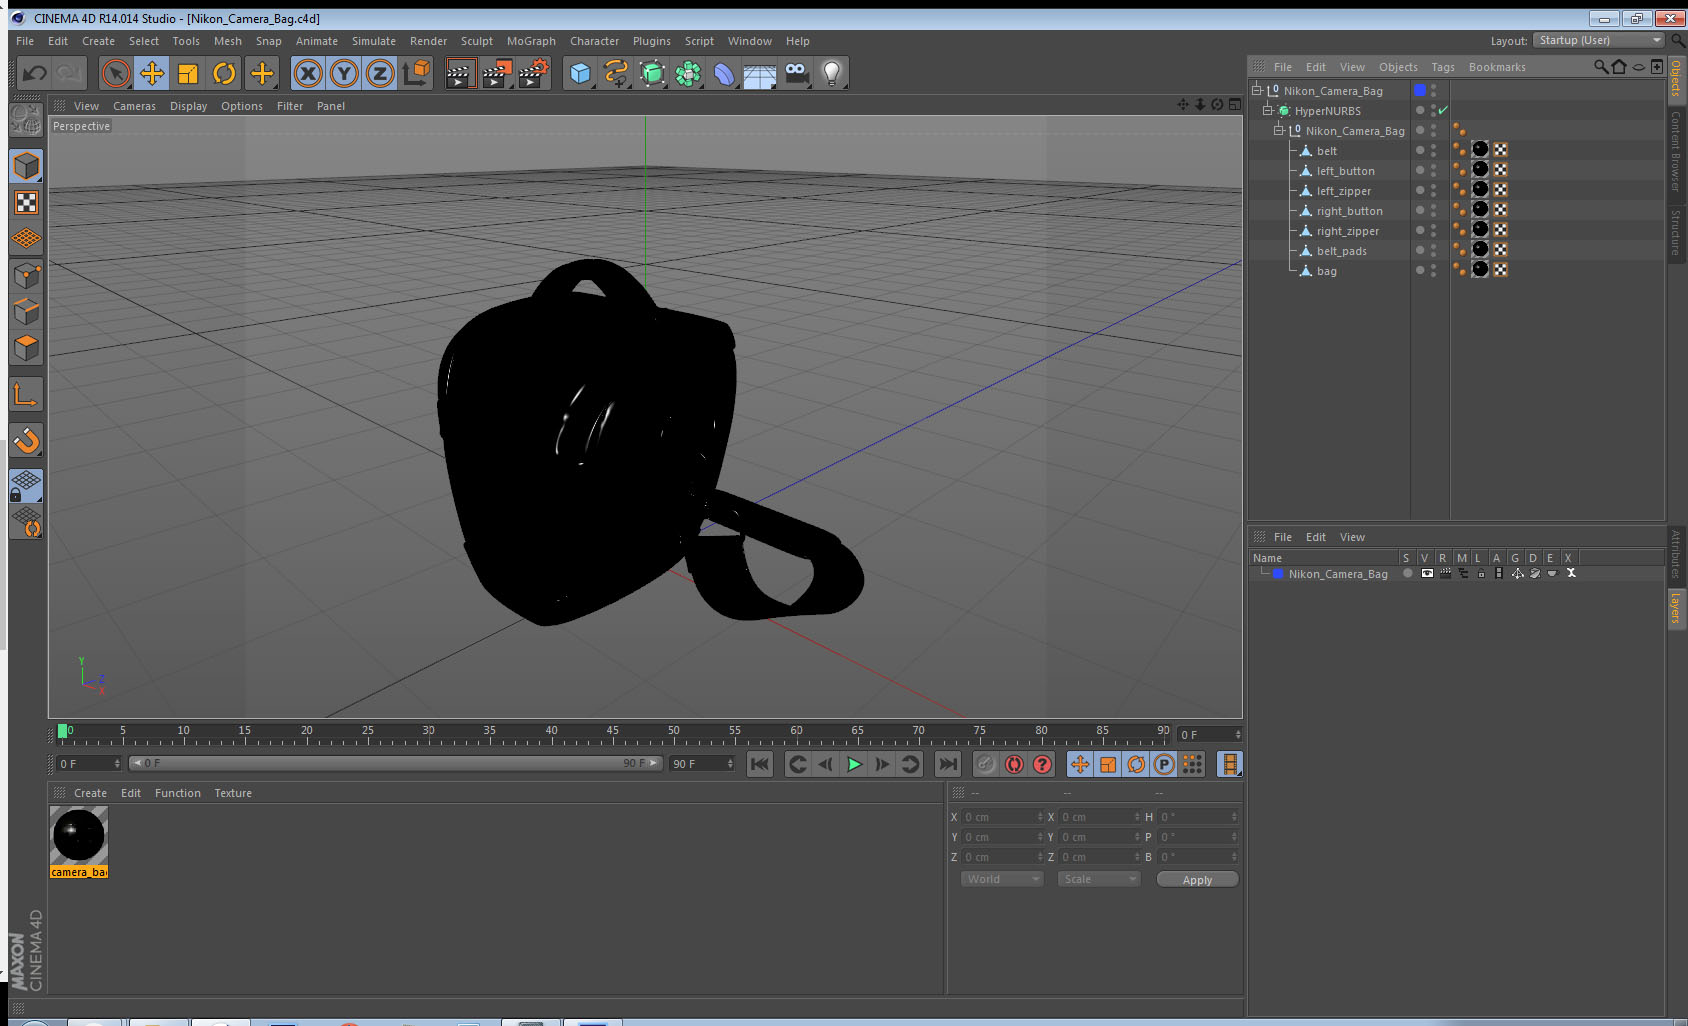Viewport: 1688px width, 1026px height.
Task: Toggle snapping magnet in left palette
Action: [27, 440]
